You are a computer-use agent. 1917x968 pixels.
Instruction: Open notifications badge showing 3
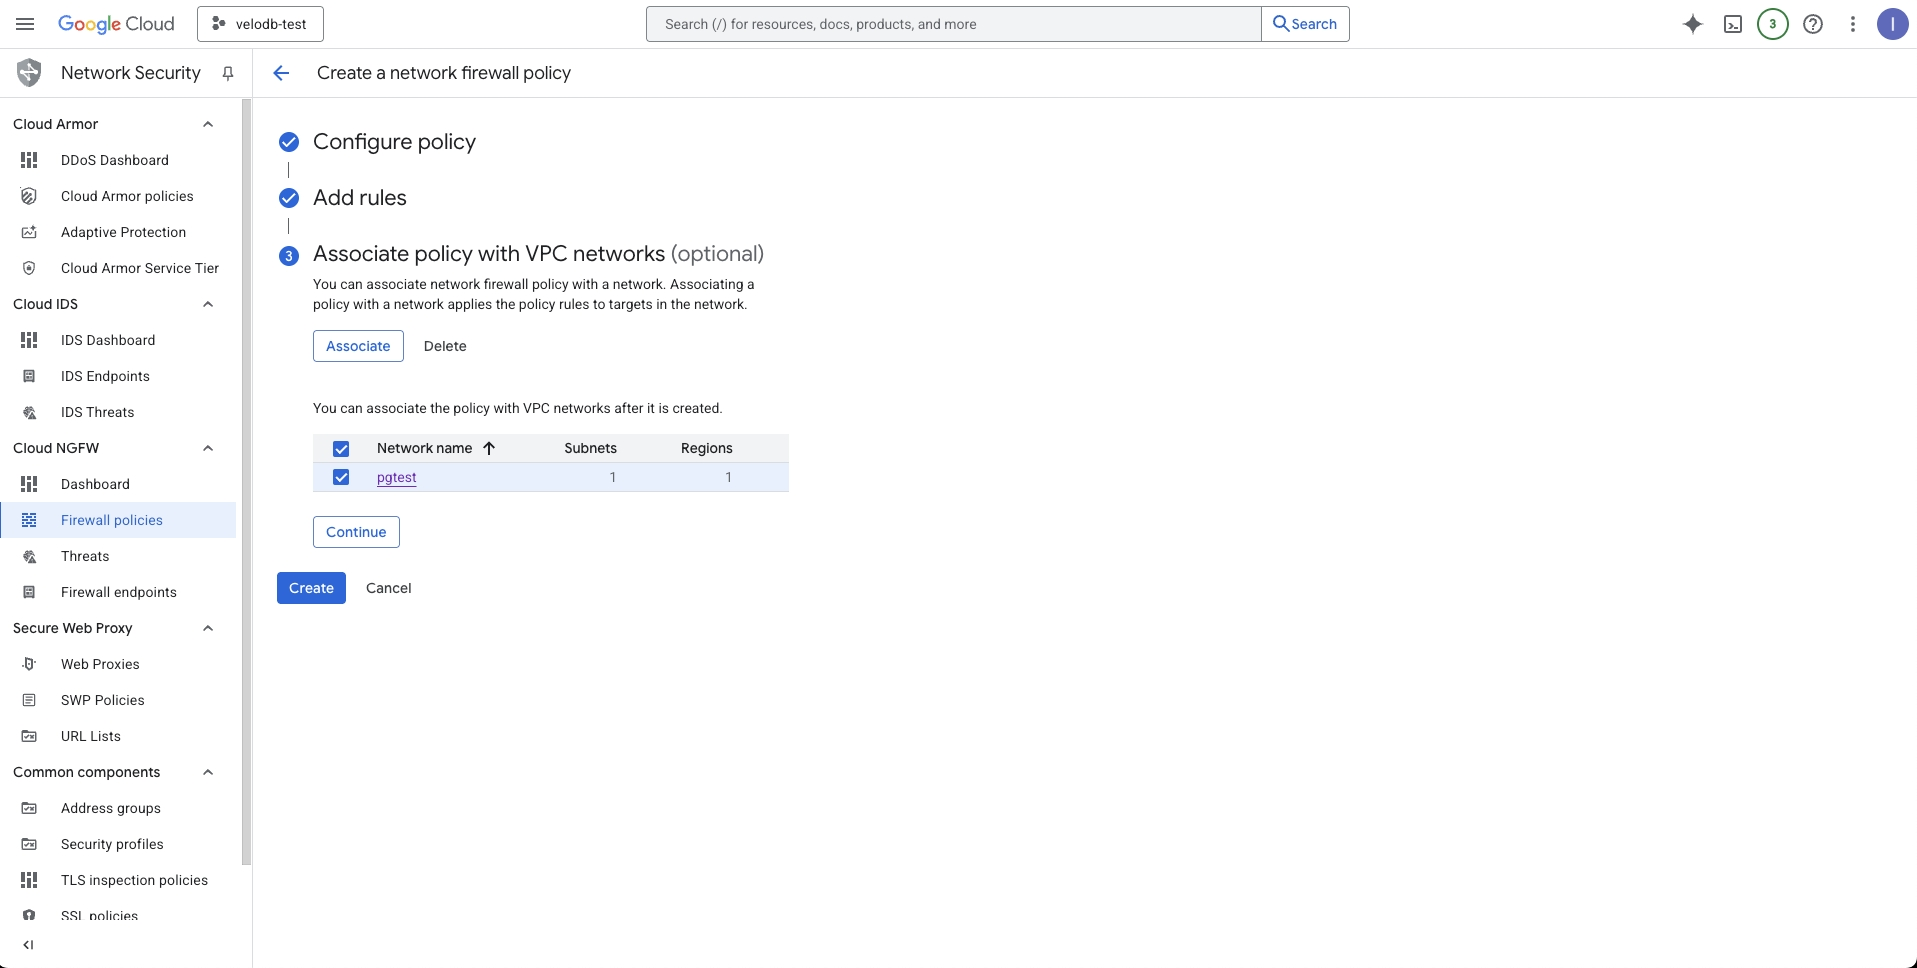[1772, 24]
